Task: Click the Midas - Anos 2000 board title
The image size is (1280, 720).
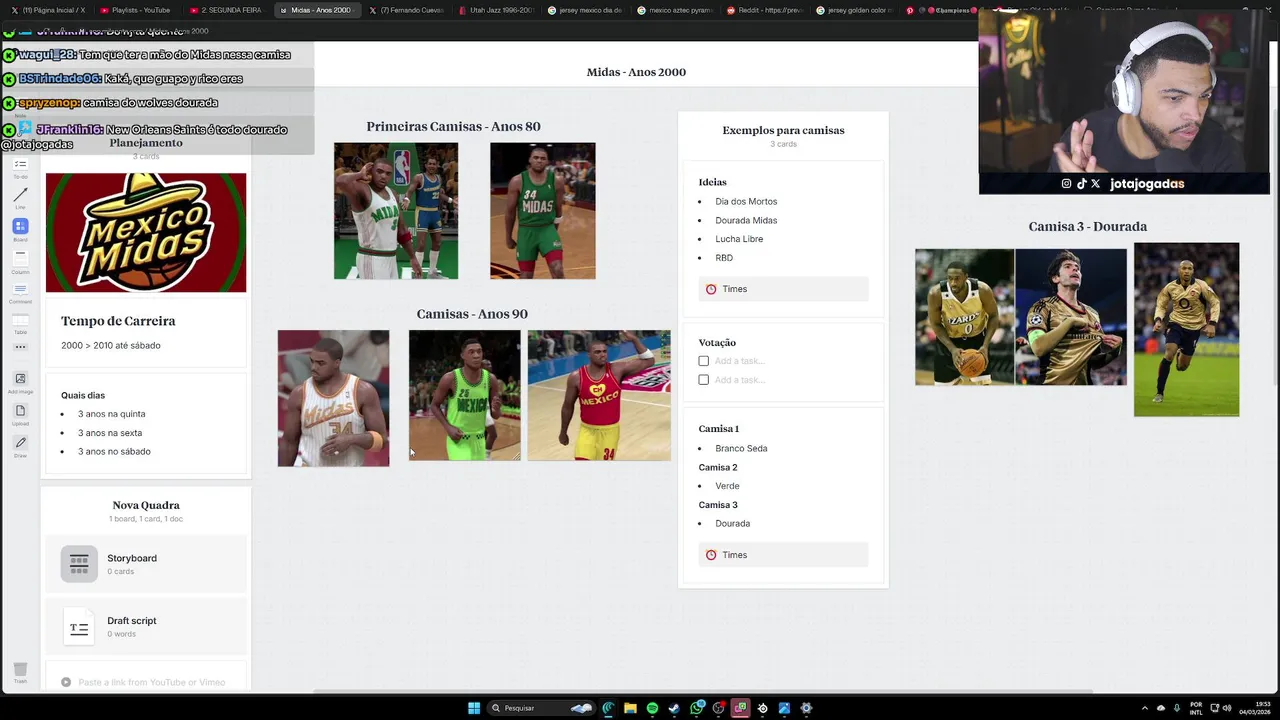Action: tap(636, 72)
